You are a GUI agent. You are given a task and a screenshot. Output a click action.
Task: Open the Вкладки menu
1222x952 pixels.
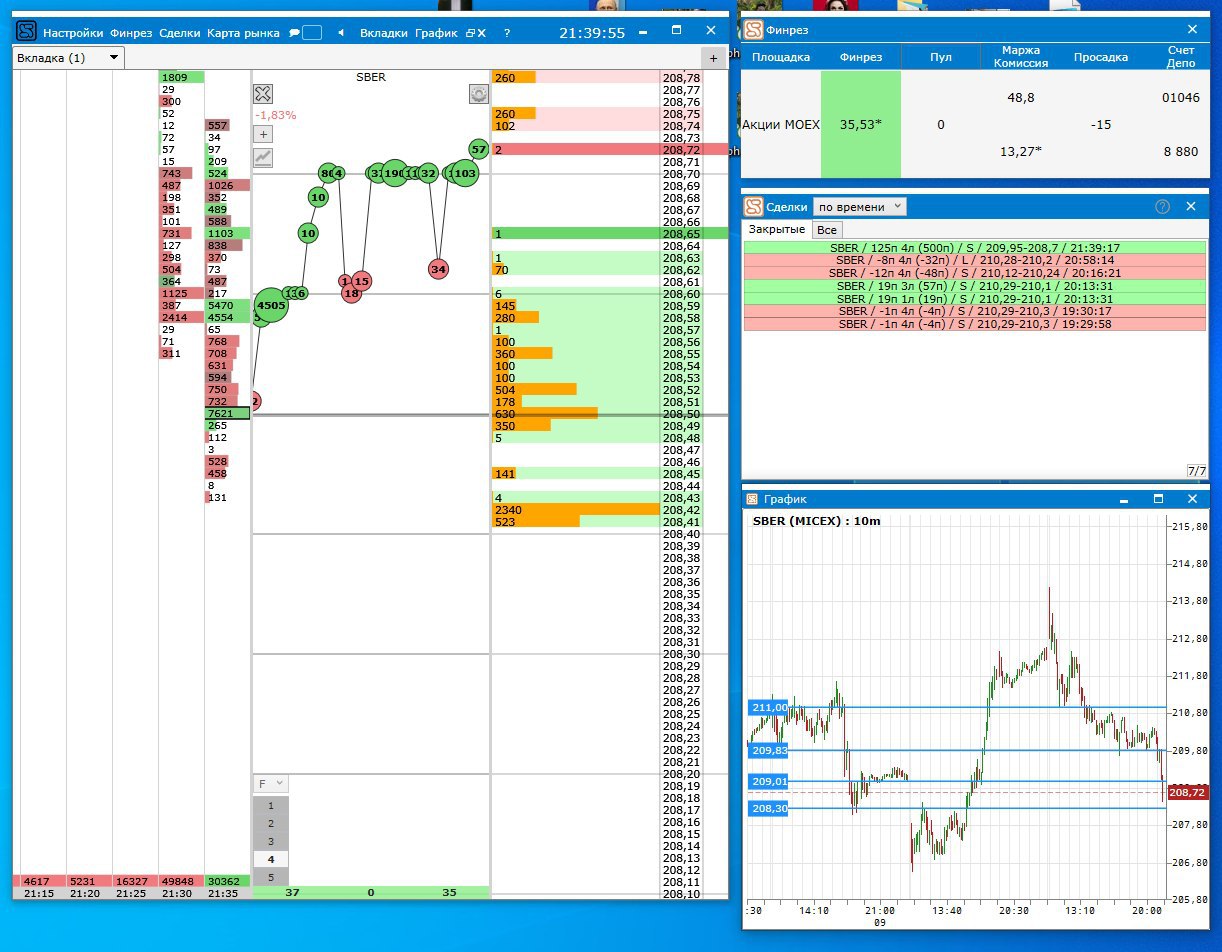pyautogui.click(x=383, y=33)
